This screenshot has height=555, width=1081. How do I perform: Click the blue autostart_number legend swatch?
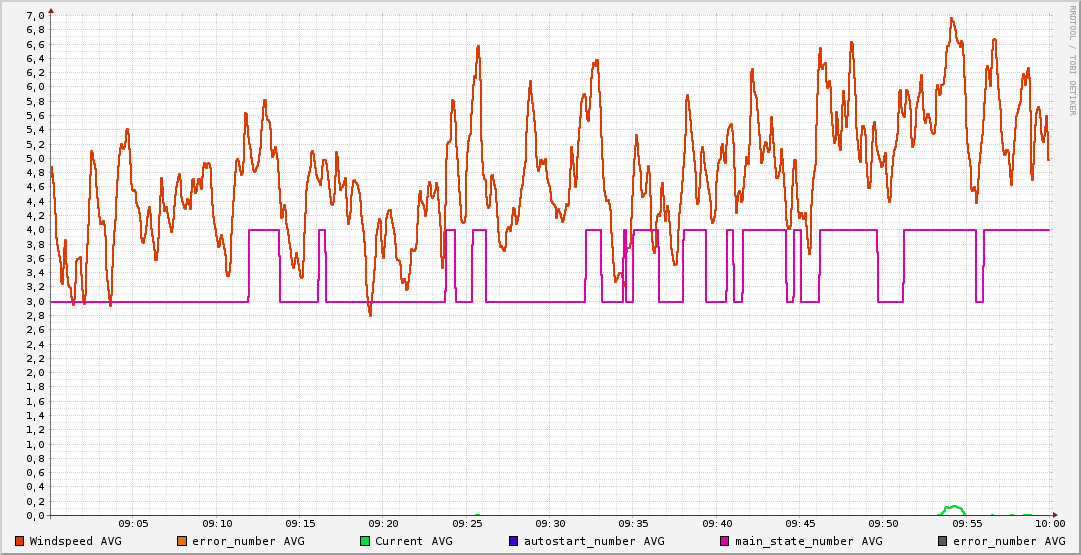514,541
